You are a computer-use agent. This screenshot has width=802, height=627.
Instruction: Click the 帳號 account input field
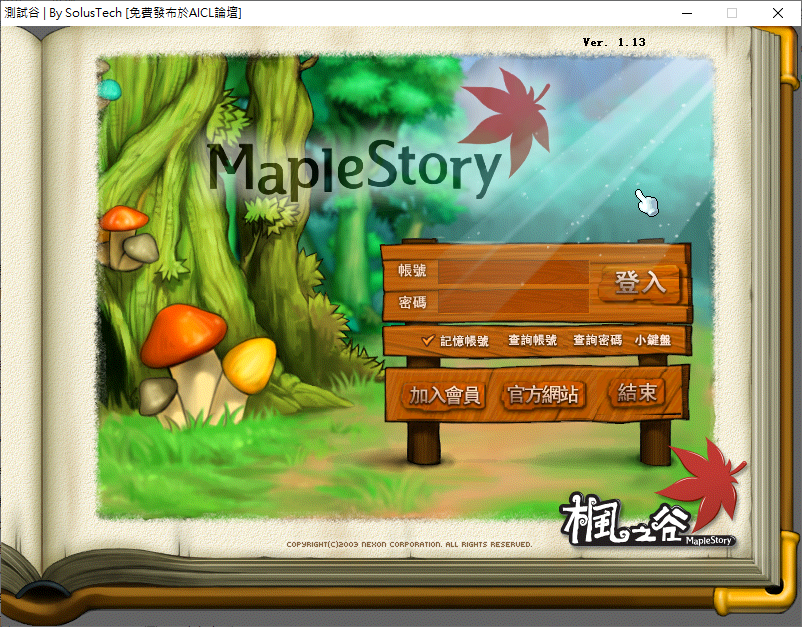coord(514,272)
